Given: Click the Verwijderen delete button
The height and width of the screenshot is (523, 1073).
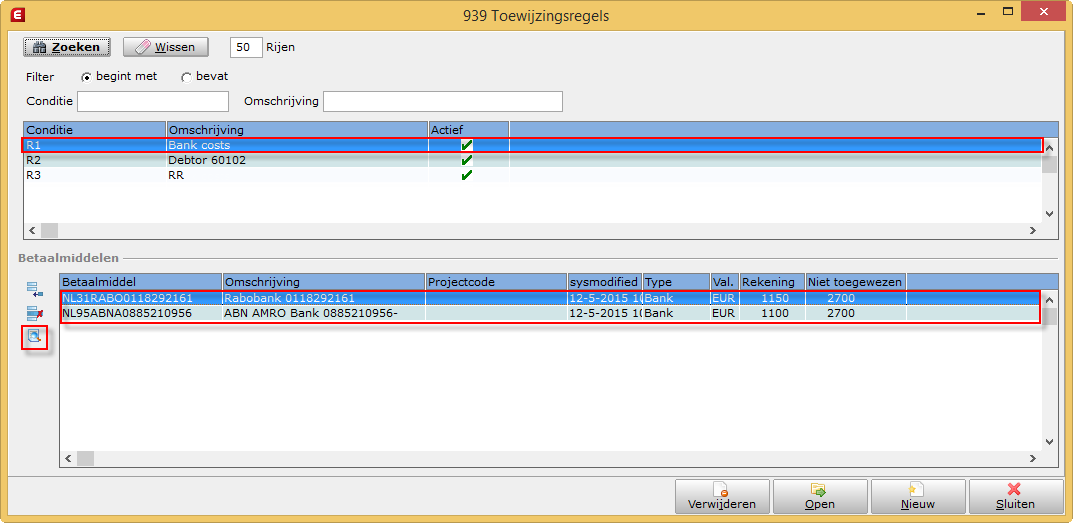Looking at the screenshot, I should [721, 497].
